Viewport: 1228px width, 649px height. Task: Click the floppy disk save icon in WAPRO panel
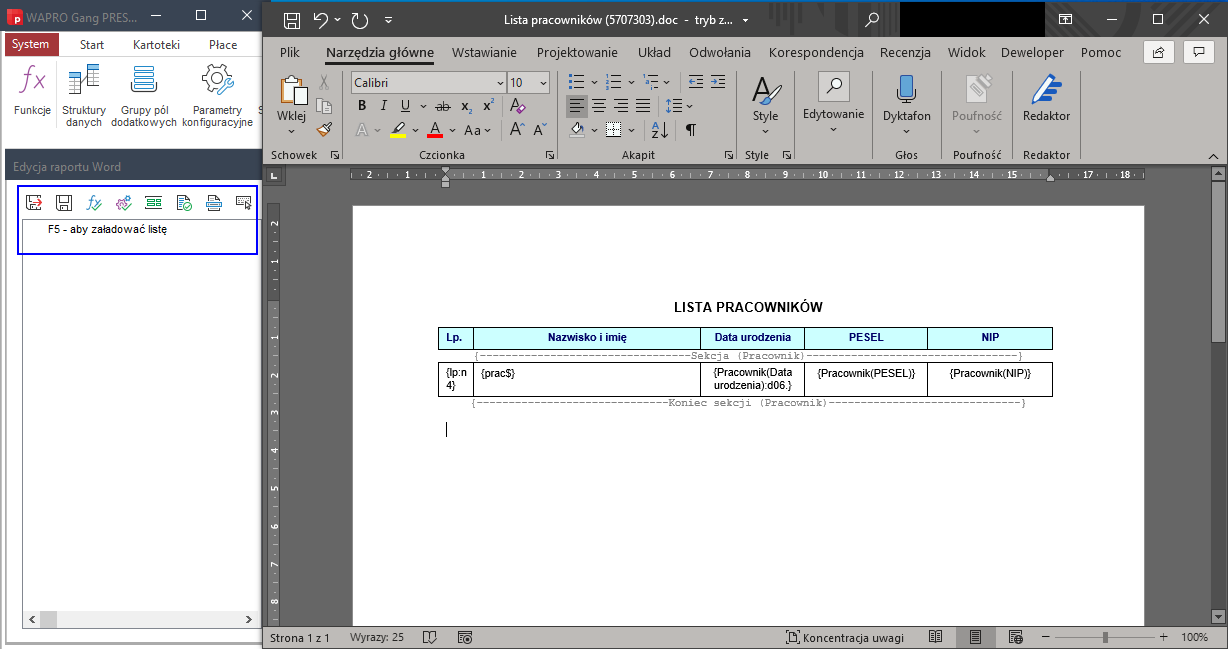[x=64, y=203]
